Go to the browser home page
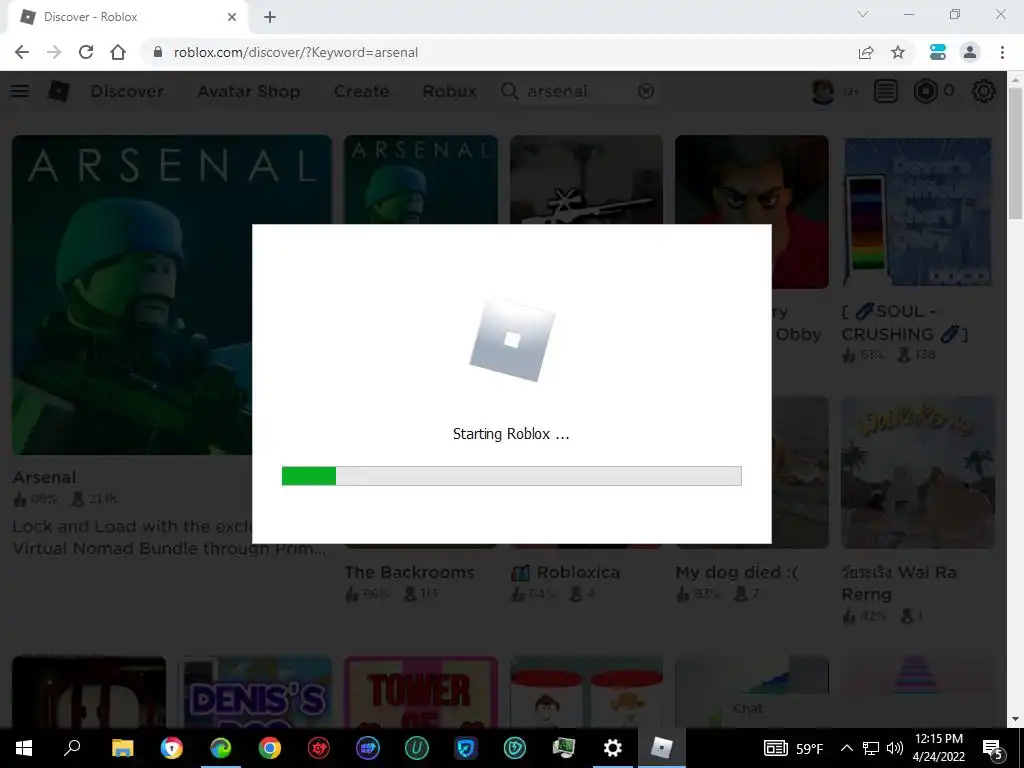Screen dimensions: 1024x768 tap(118, 52)
